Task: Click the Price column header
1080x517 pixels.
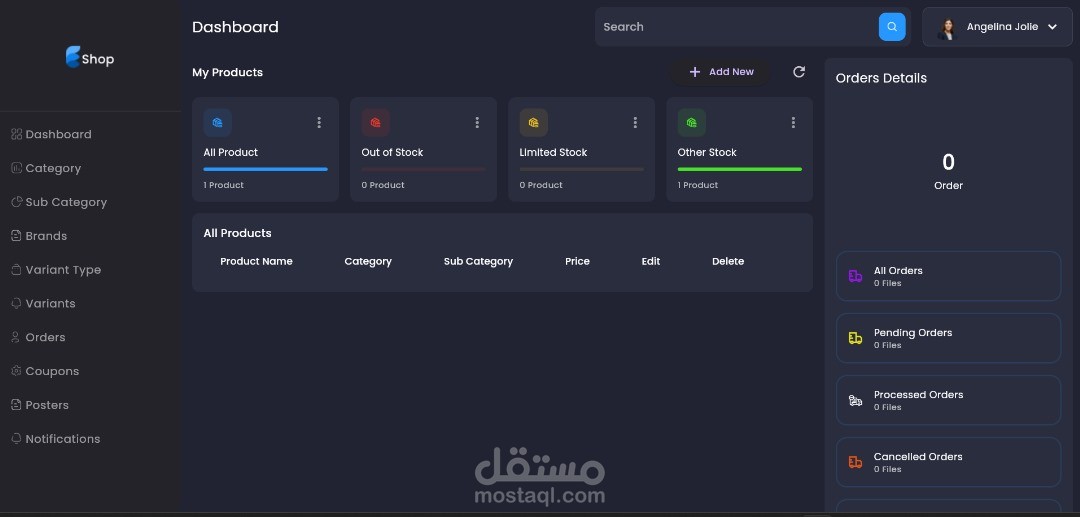Action: [x=577, y=261]
